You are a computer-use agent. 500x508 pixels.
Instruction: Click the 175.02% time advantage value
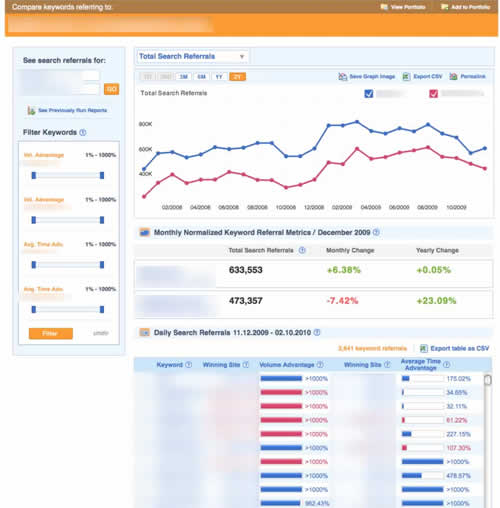click(x=458, y=379)
